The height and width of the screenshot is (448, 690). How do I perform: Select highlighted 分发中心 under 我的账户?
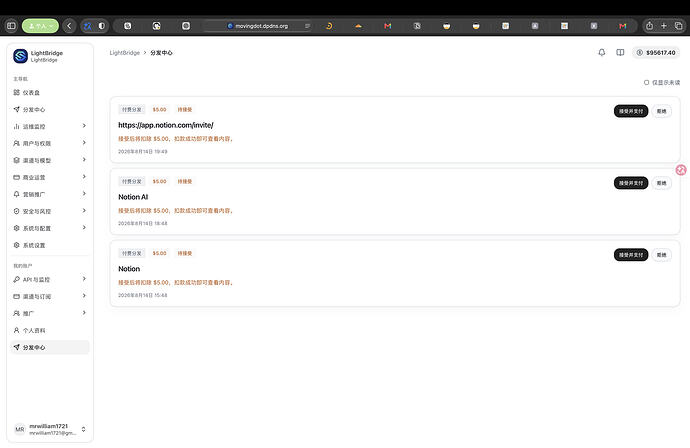50,347
